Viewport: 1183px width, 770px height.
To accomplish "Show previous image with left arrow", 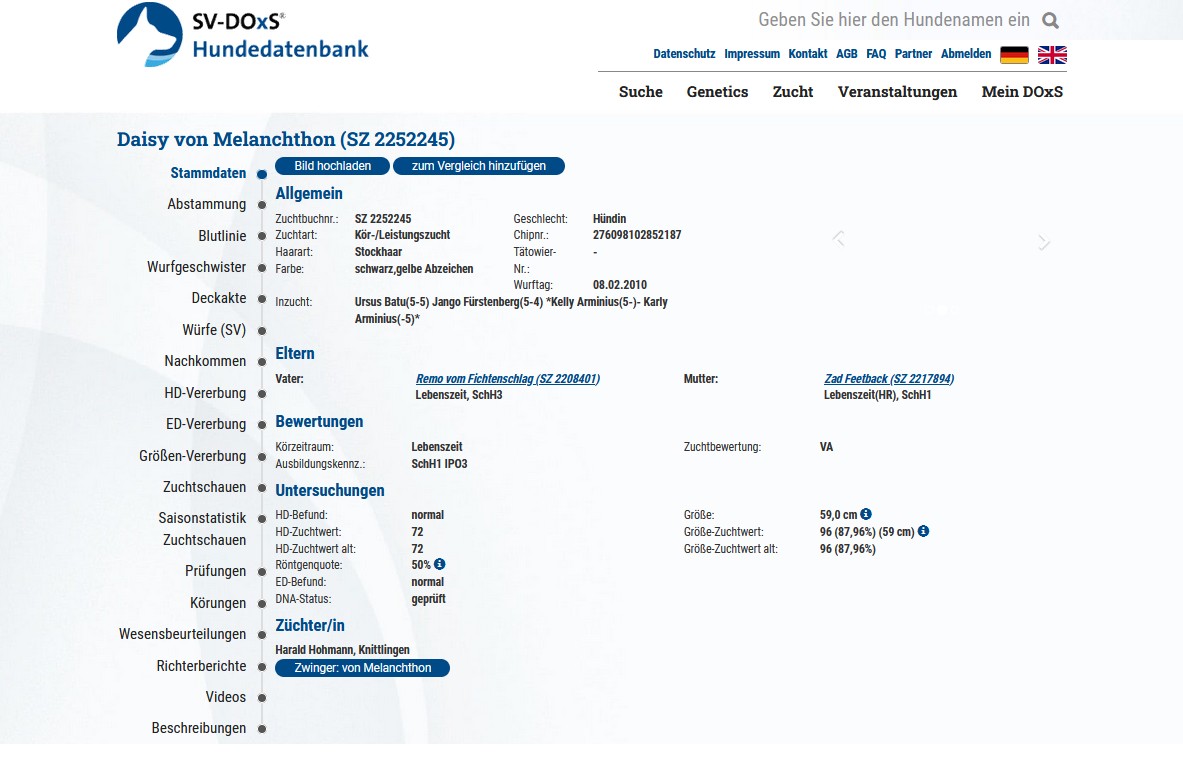I will click(839, 238).
